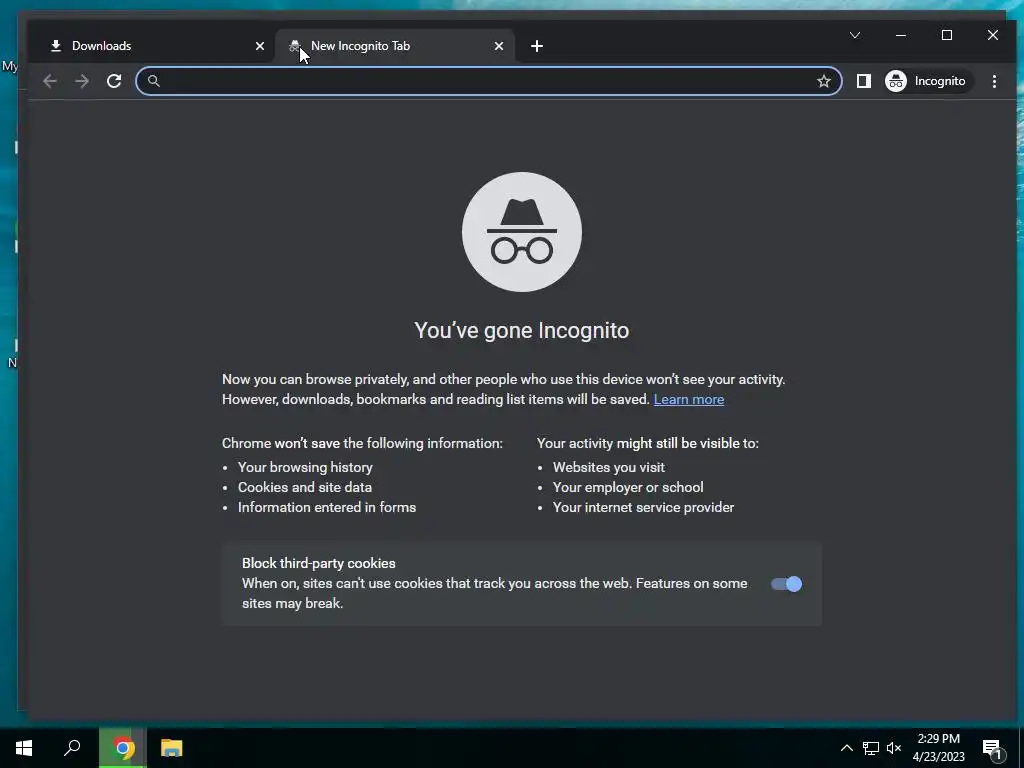This screenshot has width=1024, height=768.
Task: Open a new tab with plus button
Action: coord(537,46)
